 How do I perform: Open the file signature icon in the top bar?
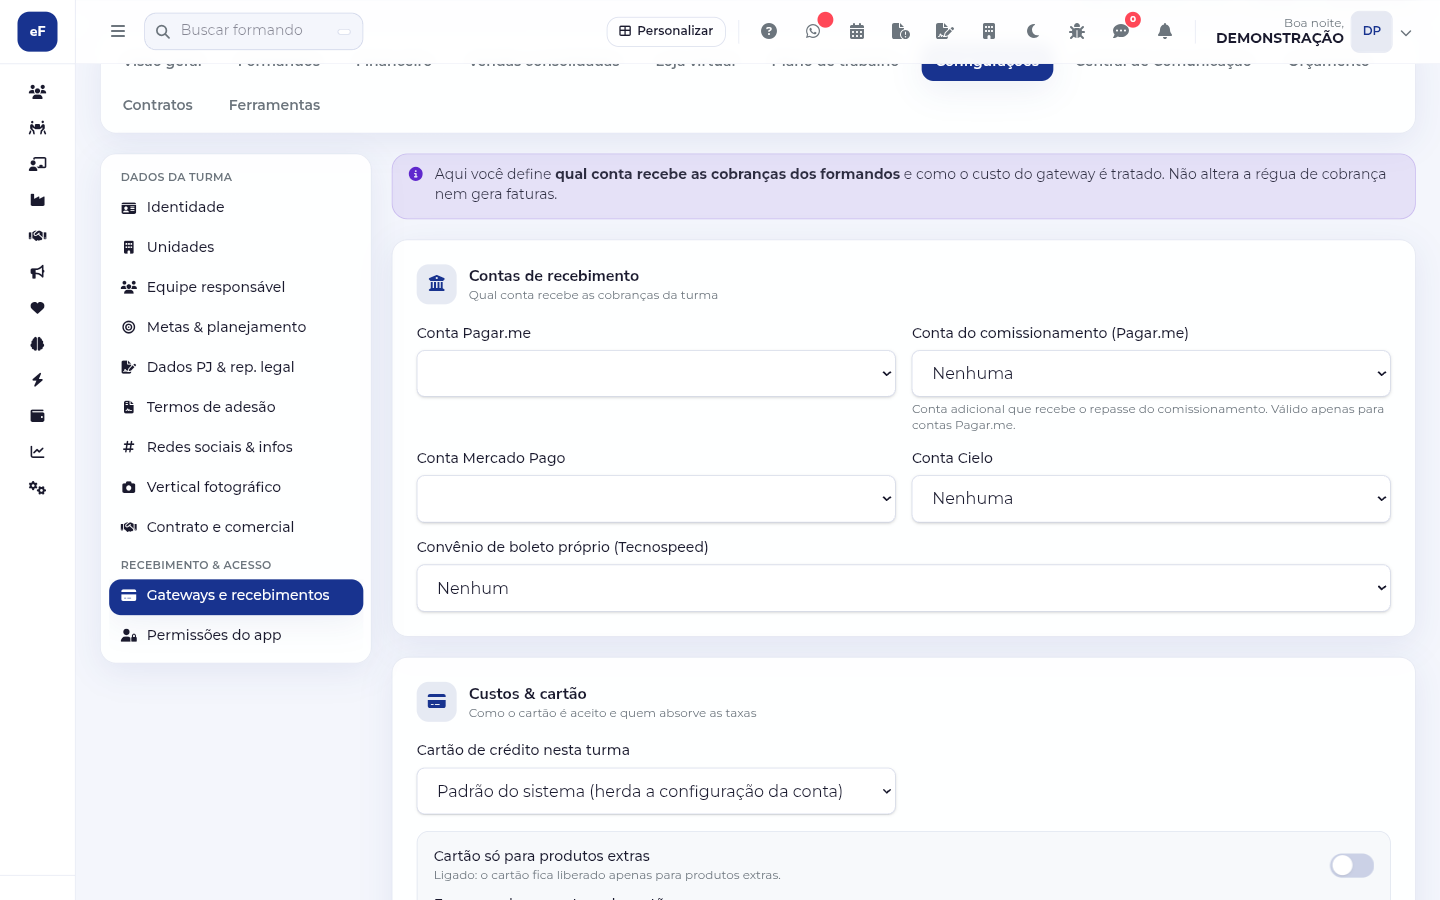(945, 31)
